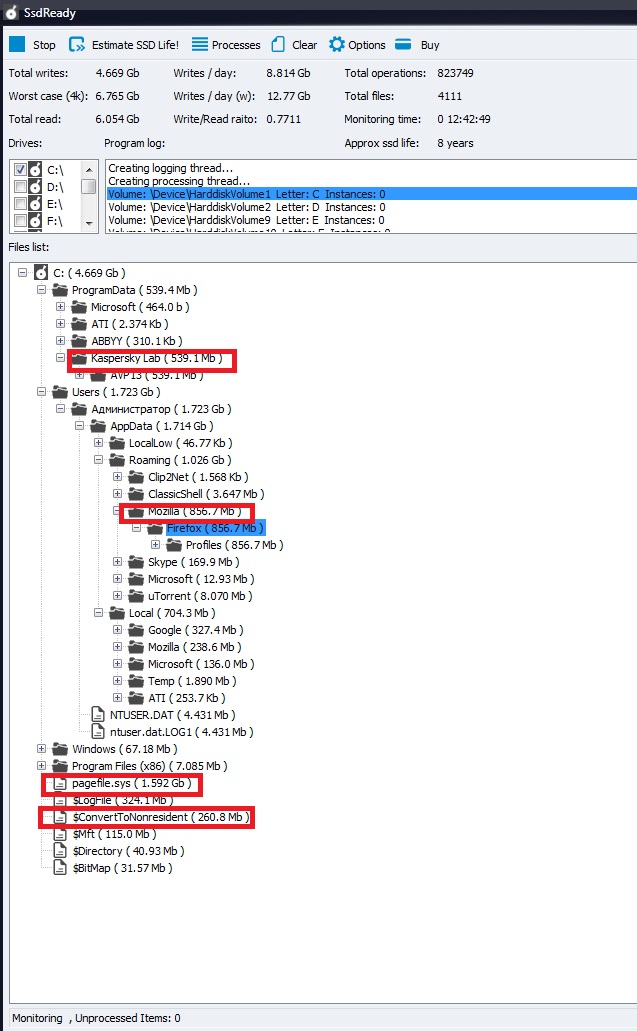
Task: Collapse the C: root node
Action: pyautogui.click(x=22, y=272)
